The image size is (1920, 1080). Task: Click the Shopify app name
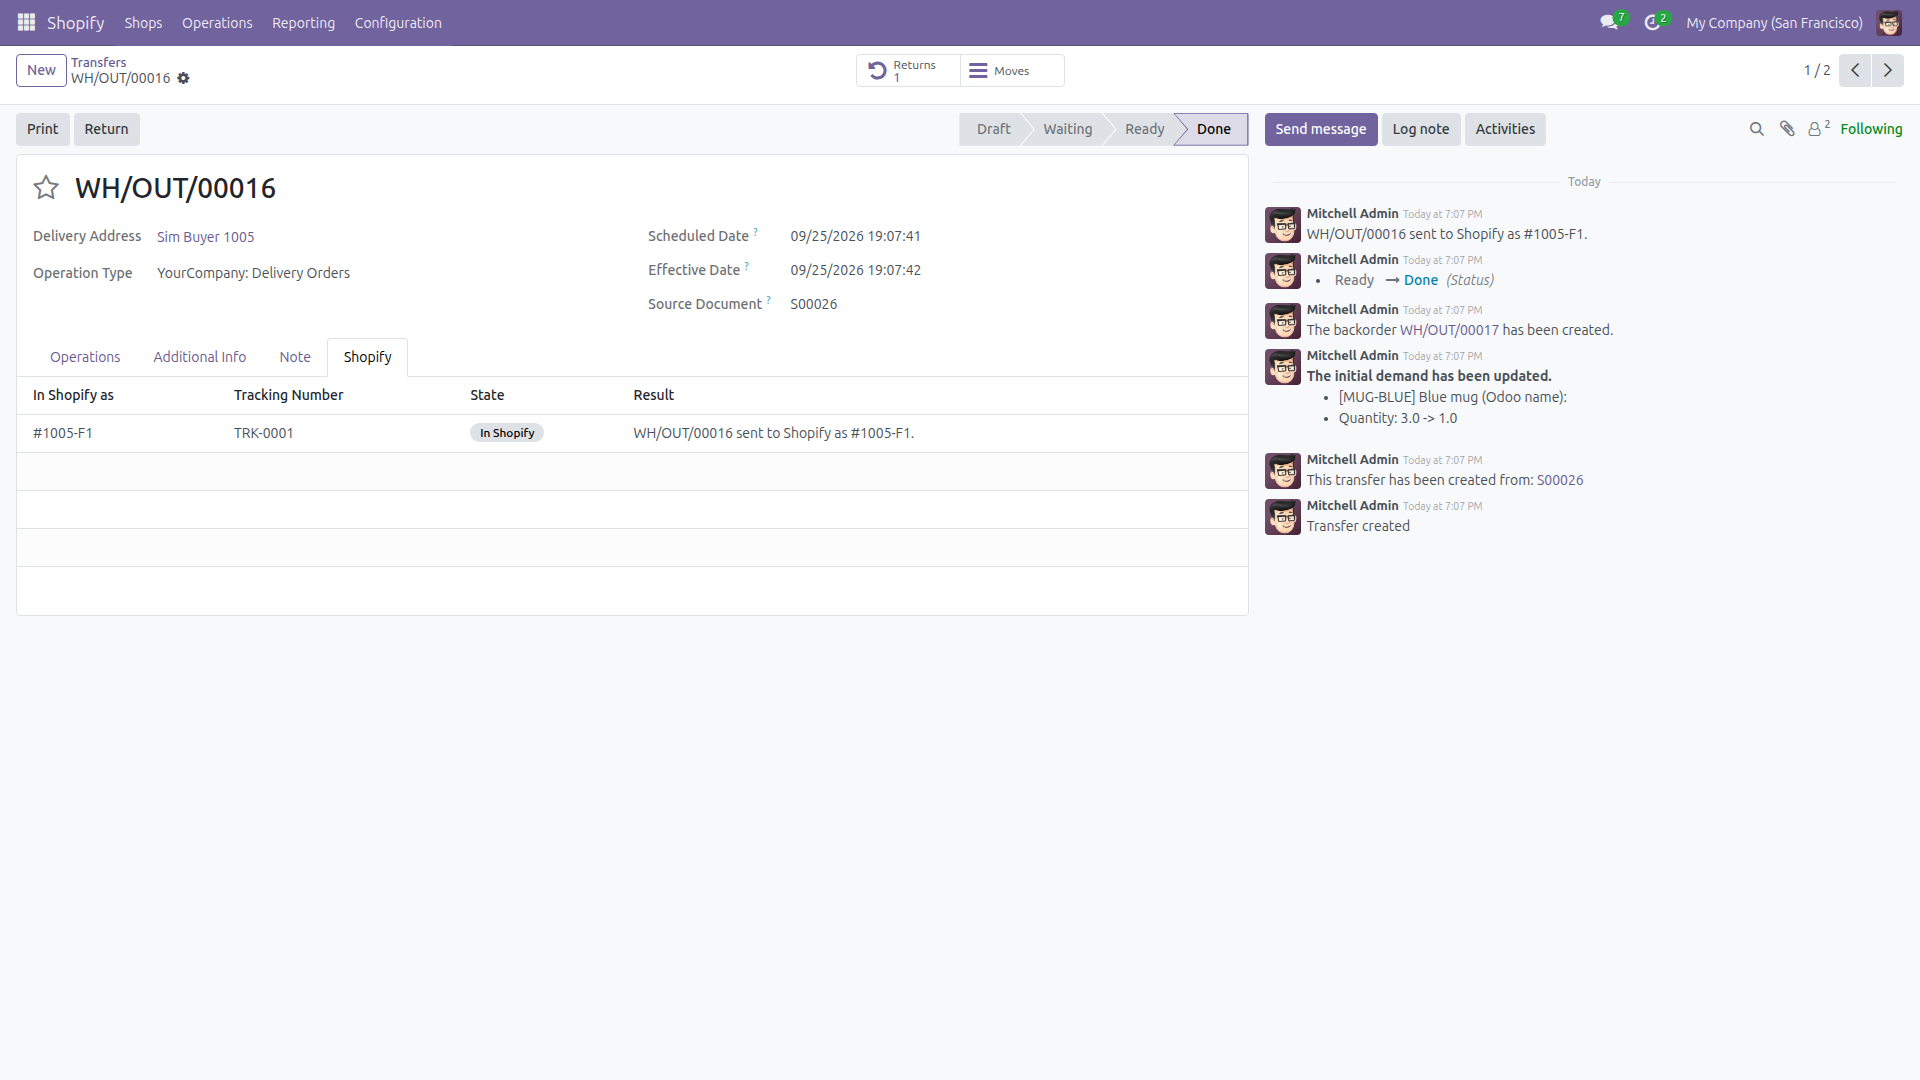[76, 22]
